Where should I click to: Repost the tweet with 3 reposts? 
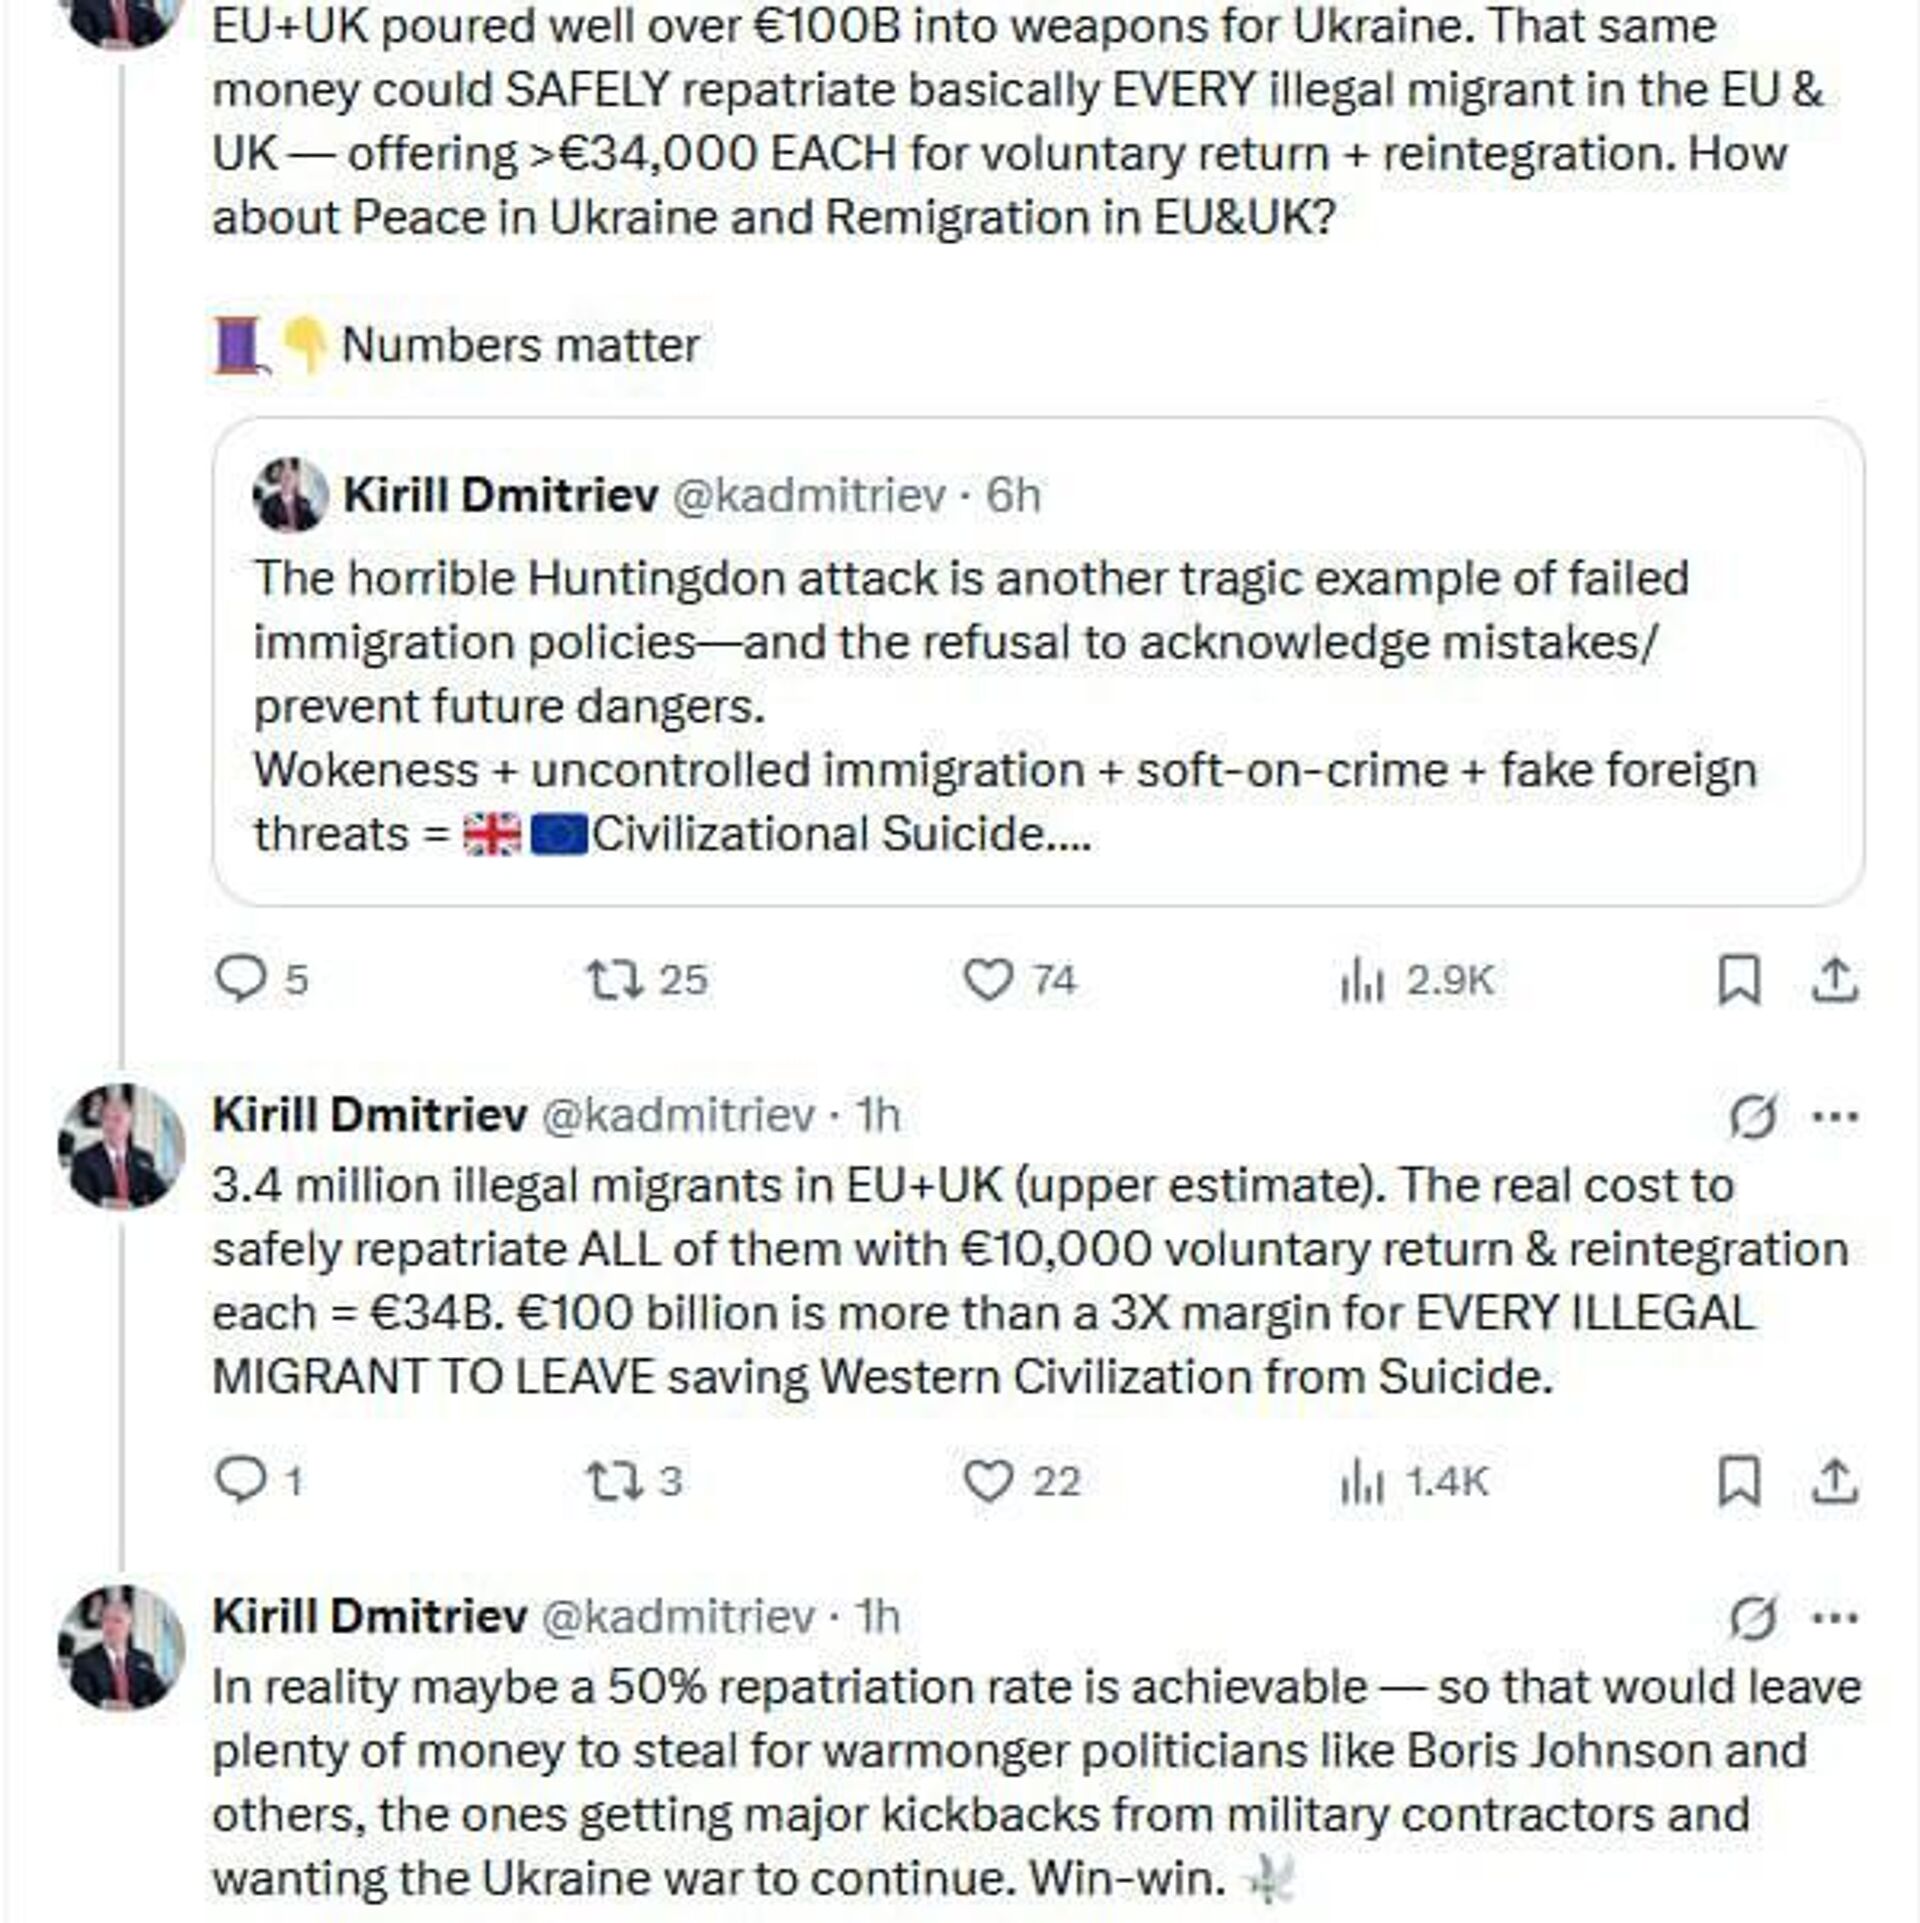tap(613, 1481)
